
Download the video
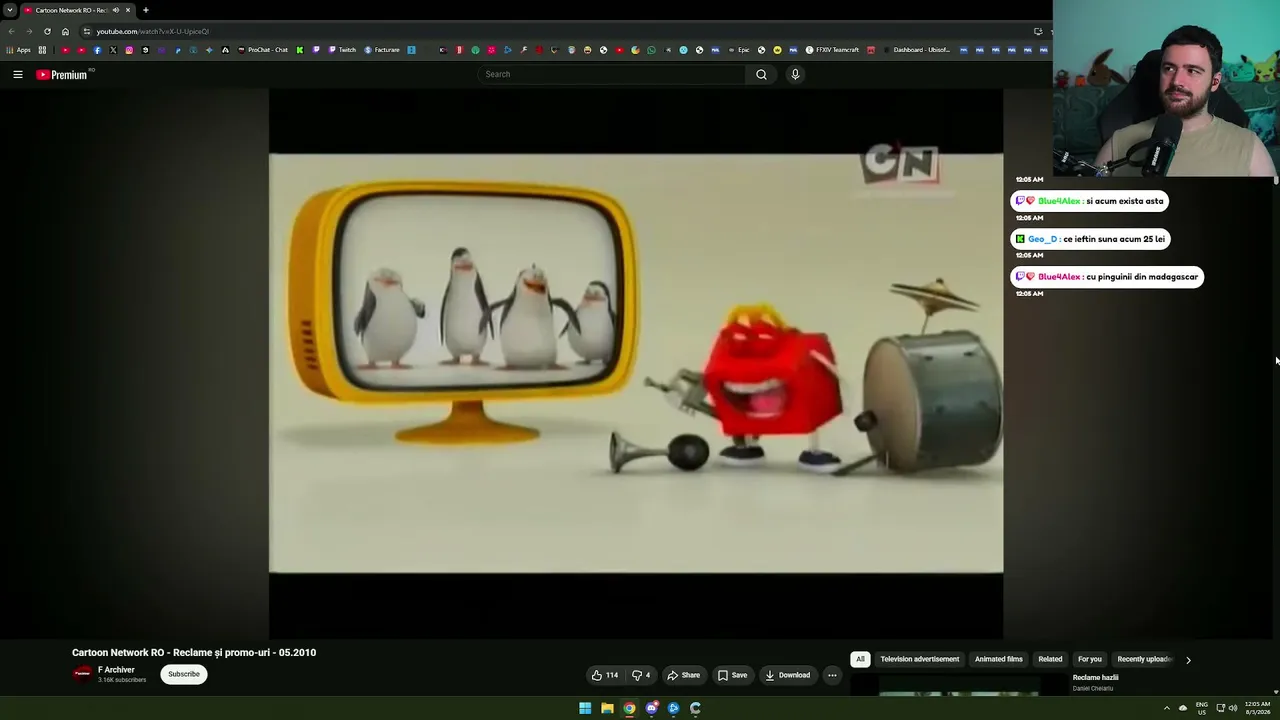[x=788, y=675]
